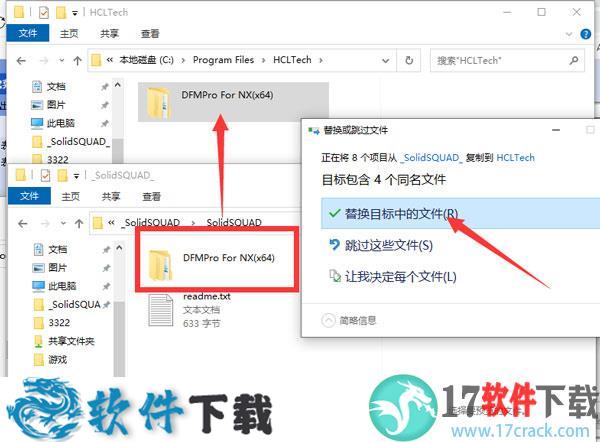
Task: Click navigation pane scroll-up arrow in _SolidSQUAD_ window
Action: point(119,248)
